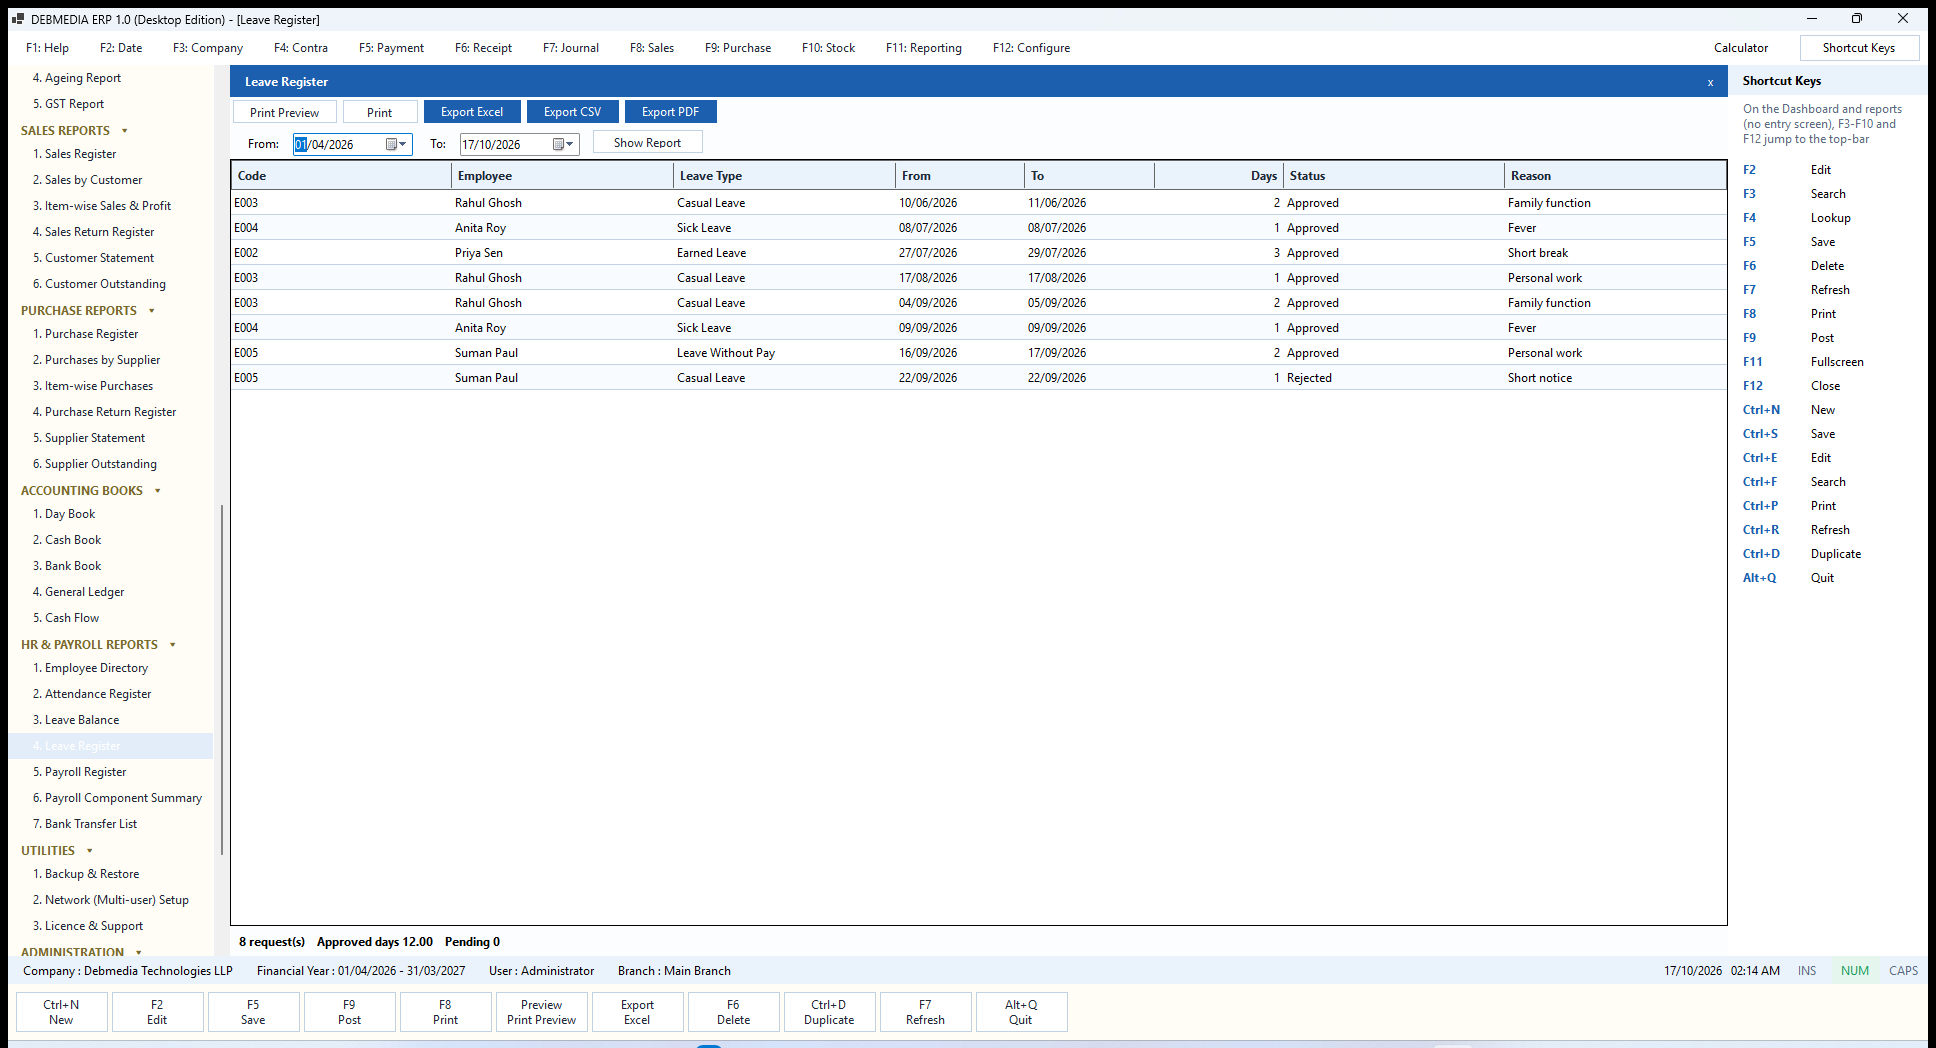Select the row with Rejected status
1936x1048 pixels.
click(978, 378)
